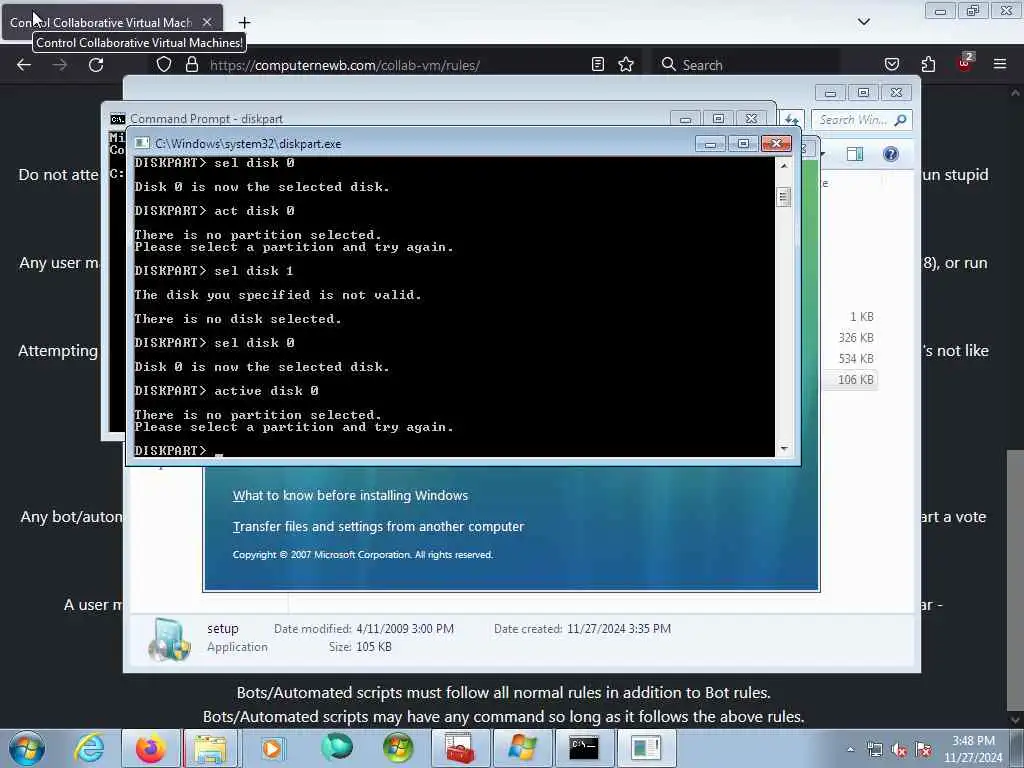Screen dimensions: 1024x768
Task: Click down arrow of diskpart scrollbar
Action: pos(784,449)
